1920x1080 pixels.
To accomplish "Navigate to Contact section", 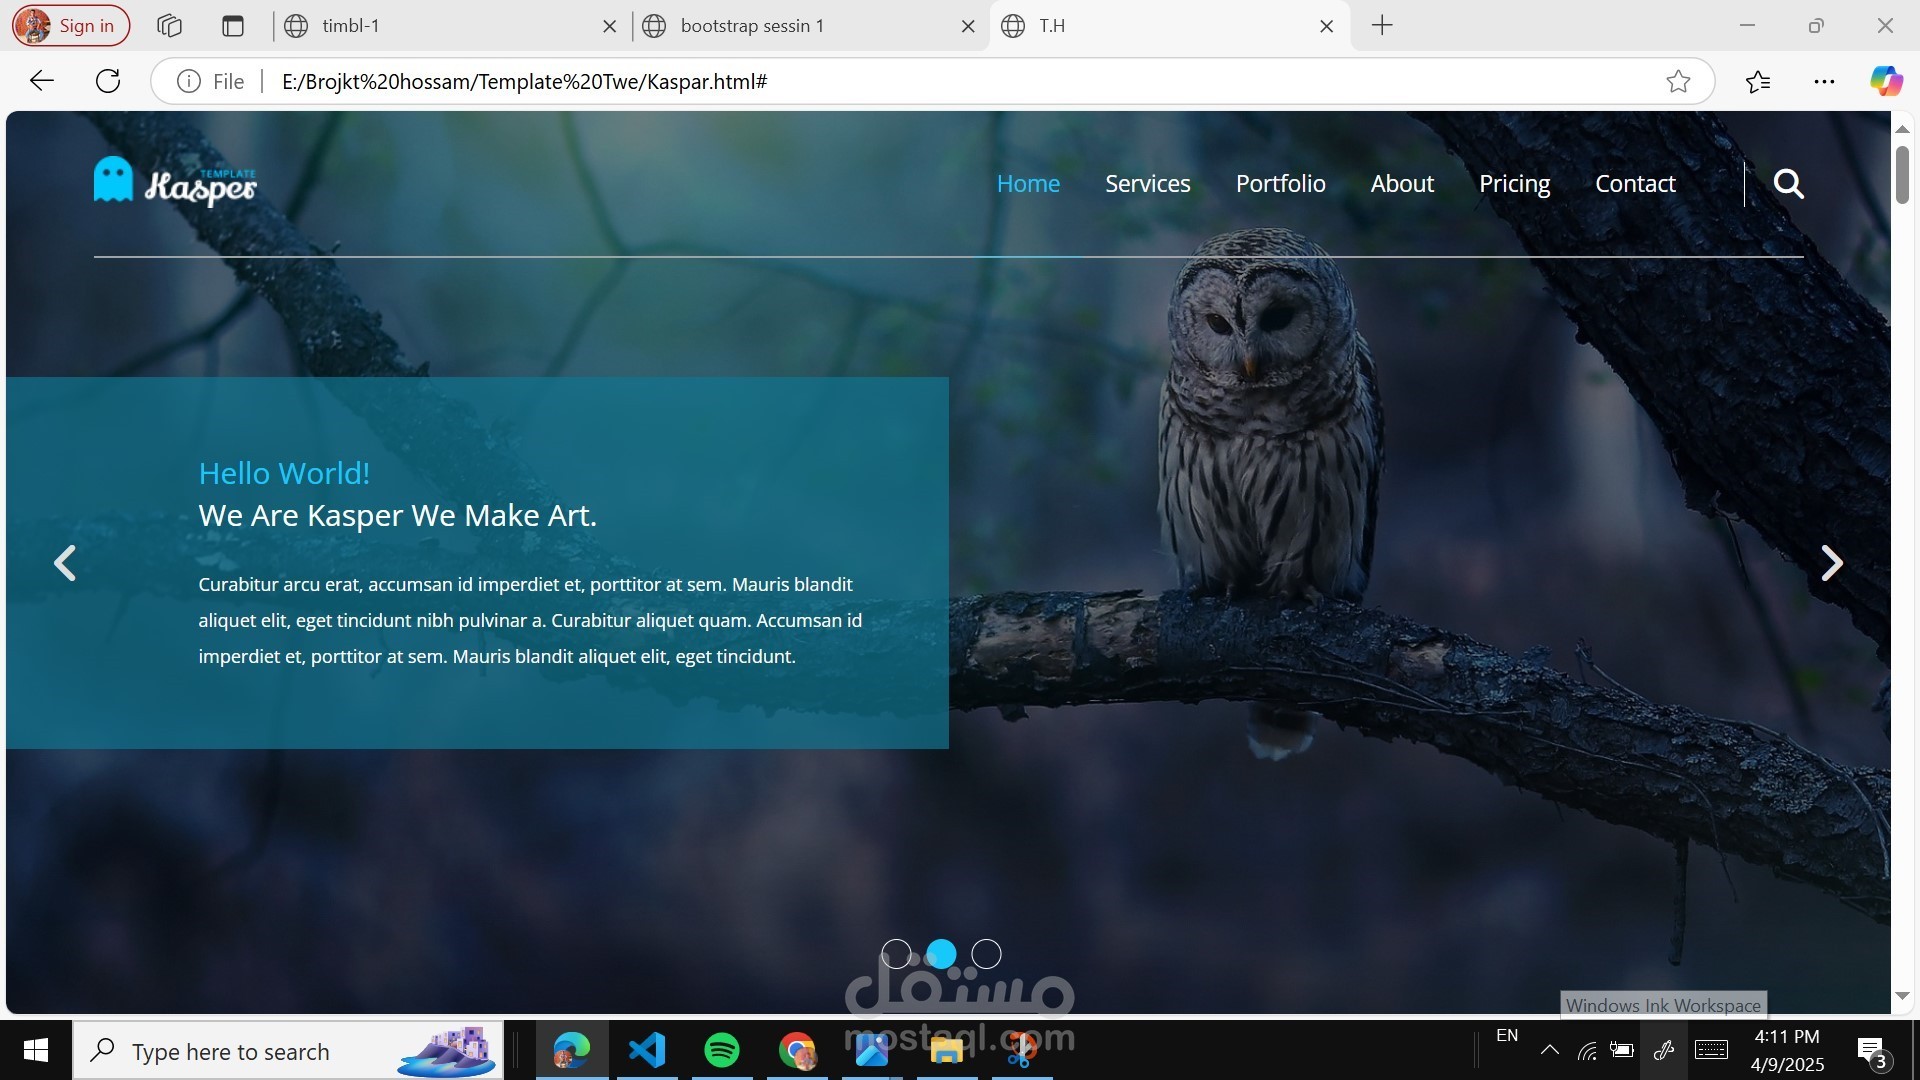I will click(x=1635, y=184).
